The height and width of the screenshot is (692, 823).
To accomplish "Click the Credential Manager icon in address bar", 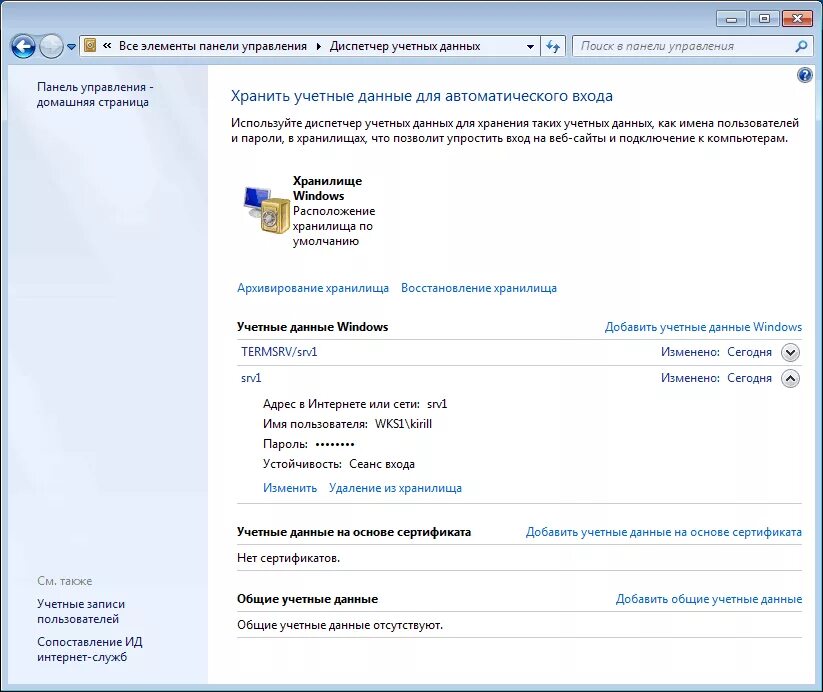I will (x=90, y=46).
